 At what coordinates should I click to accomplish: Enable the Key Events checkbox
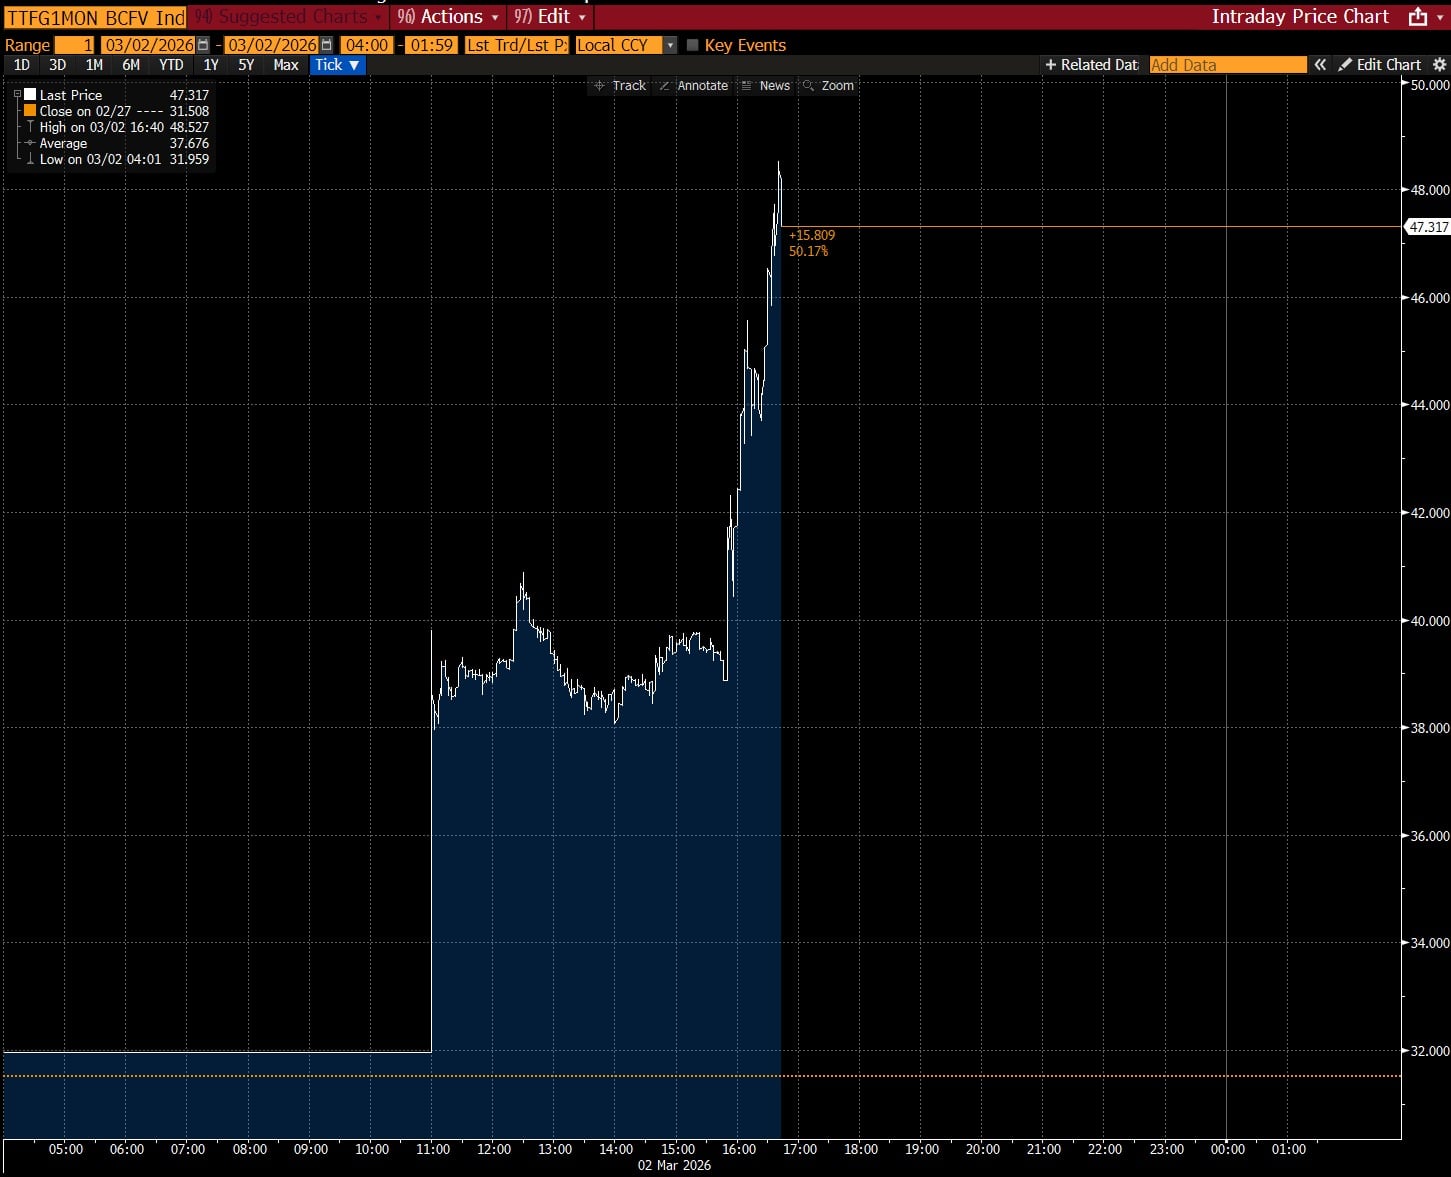[x=692, y=45]
